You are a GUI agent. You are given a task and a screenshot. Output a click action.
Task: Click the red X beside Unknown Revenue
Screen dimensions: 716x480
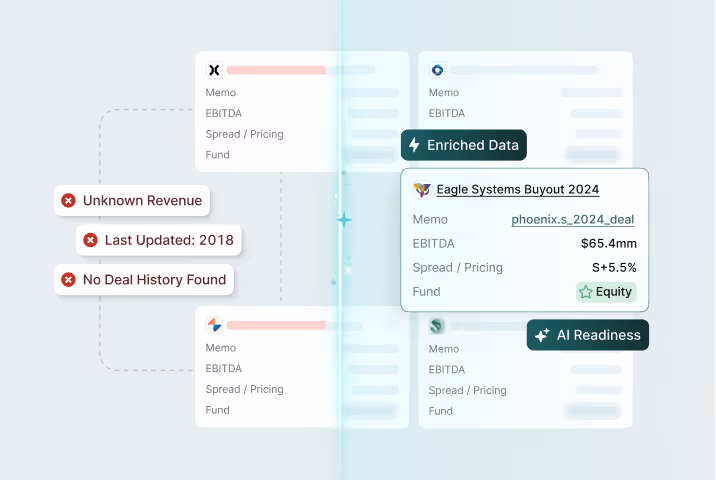(x=68, y=200)
